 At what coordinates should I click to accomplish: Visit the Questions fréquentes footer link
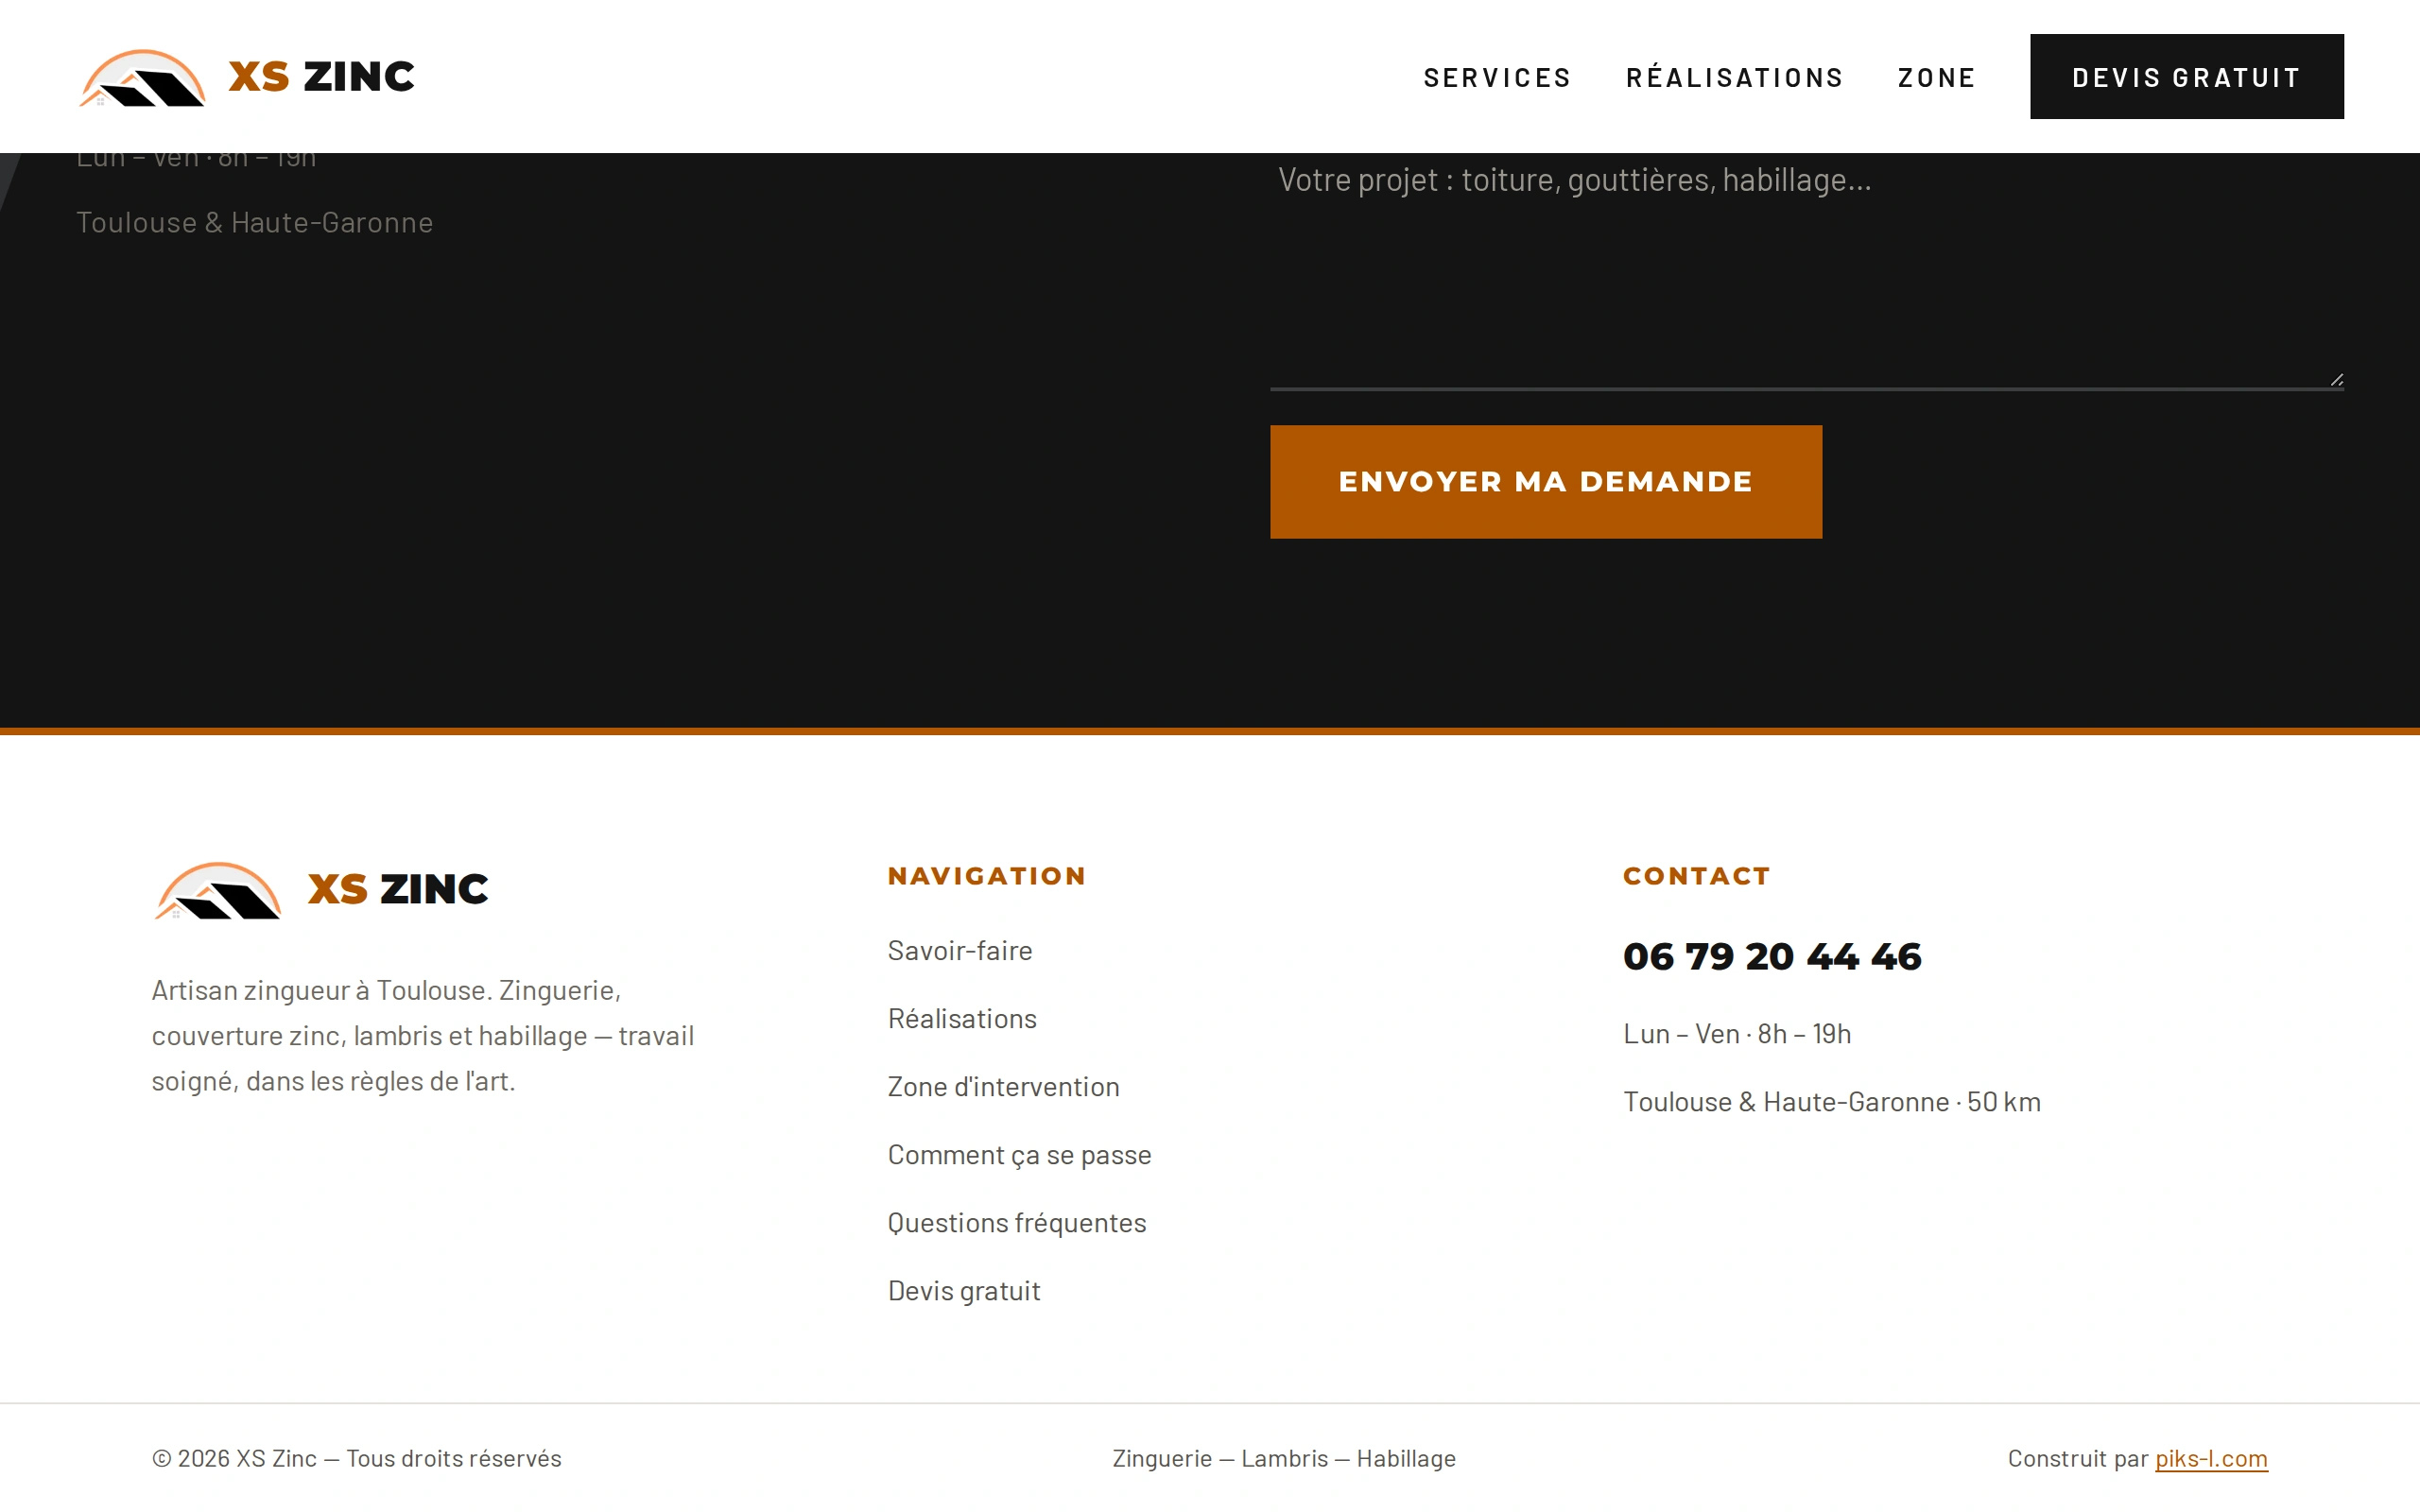coord(1017,1223)
